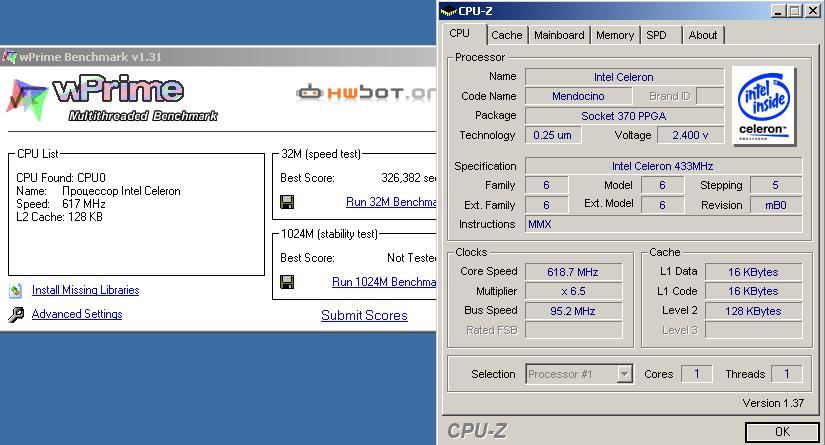The width and height of the screenshot is (825, 445).
Task: Click Submit Scores link
Action: click(364, 316)
